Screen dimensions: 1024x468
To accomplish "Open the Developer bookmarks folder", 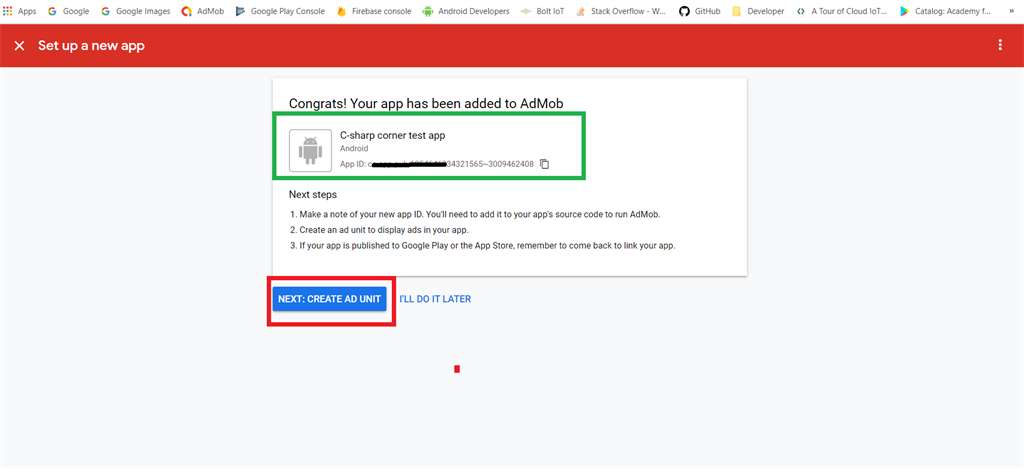I will [758, 11].
